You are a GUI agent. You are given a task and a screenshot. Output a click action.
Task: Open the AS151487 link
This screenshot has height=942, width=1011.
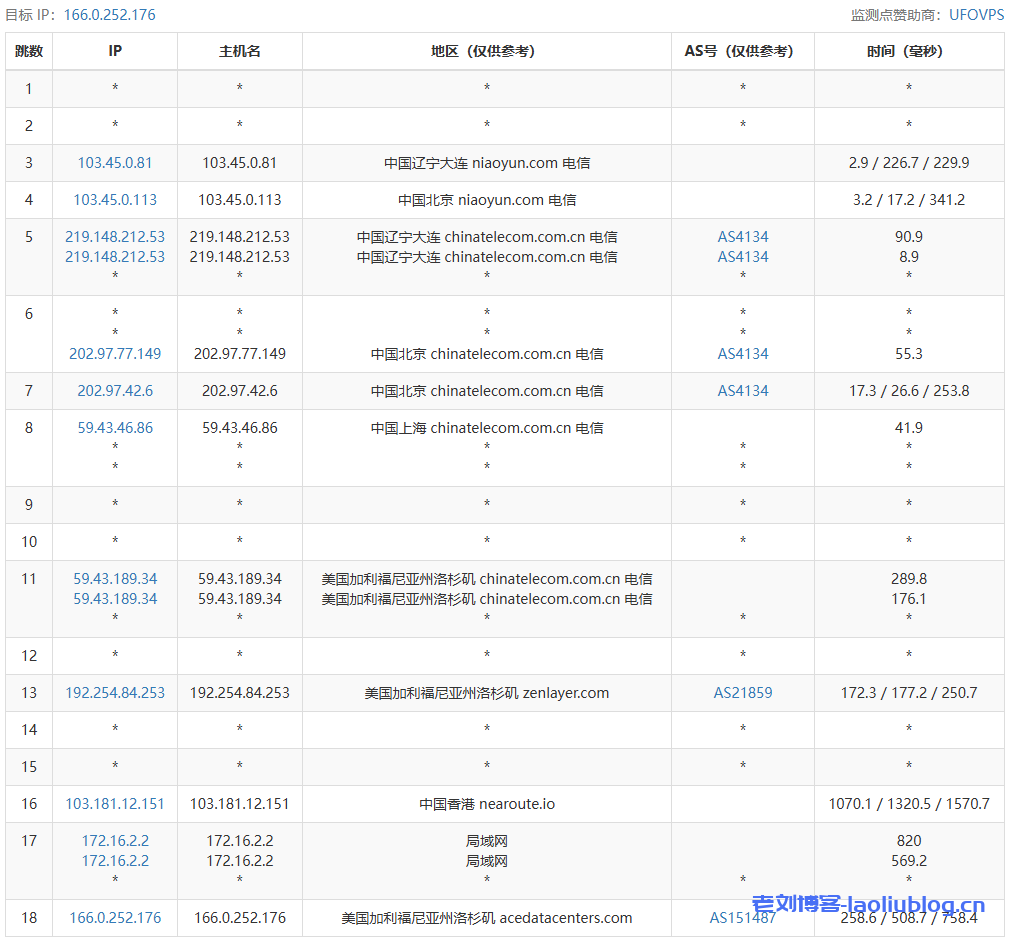pyautogui.click(x=743, y=918)
